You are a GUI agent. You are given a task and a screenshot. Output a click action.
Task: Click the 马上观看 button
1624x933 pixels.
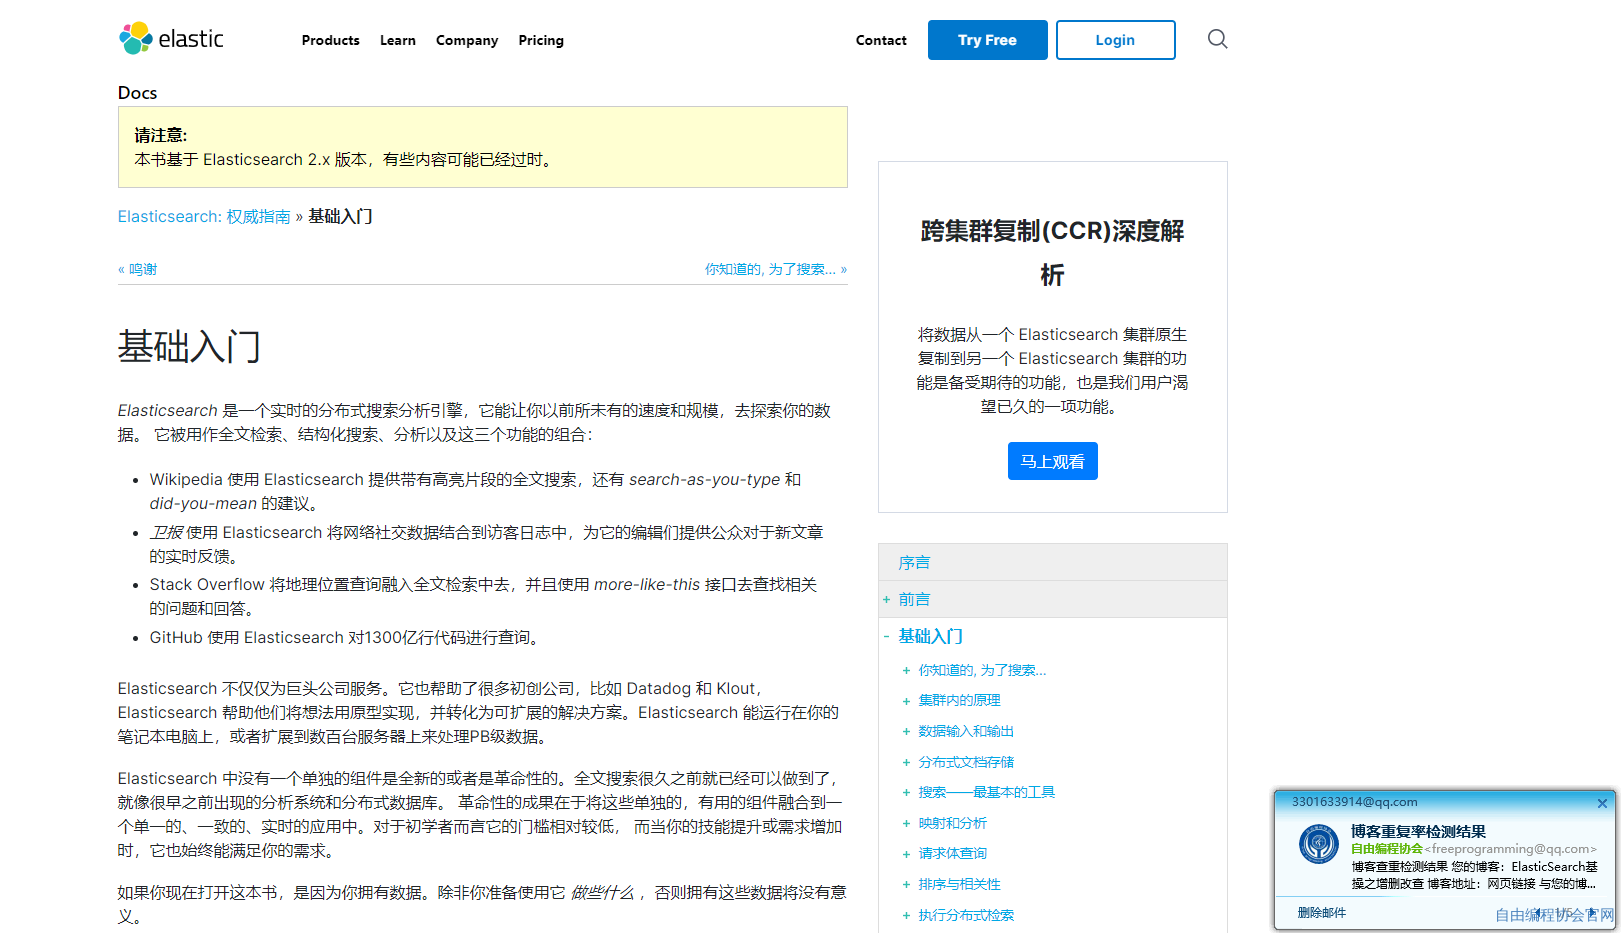click(1052, 461)
